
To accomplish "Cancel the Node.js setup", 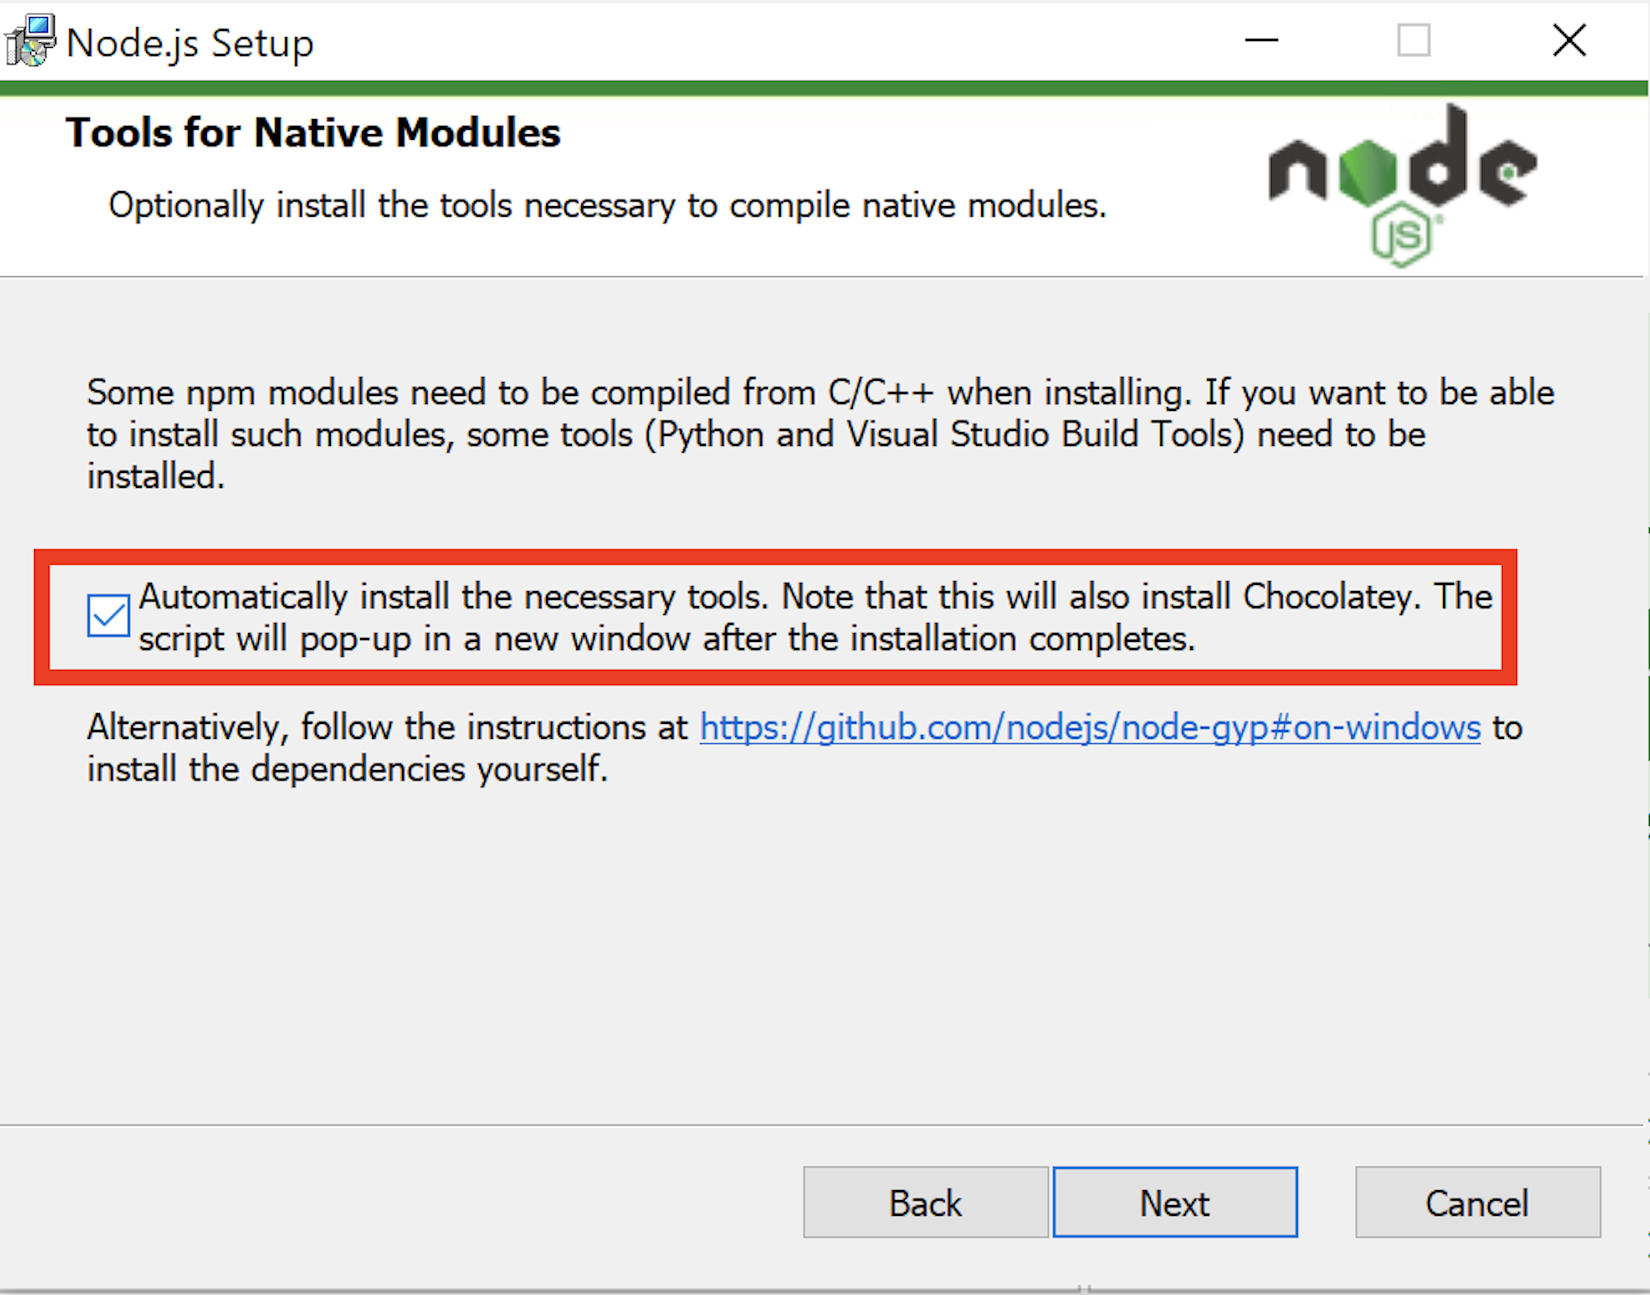I will (x=1477, y=1202).
